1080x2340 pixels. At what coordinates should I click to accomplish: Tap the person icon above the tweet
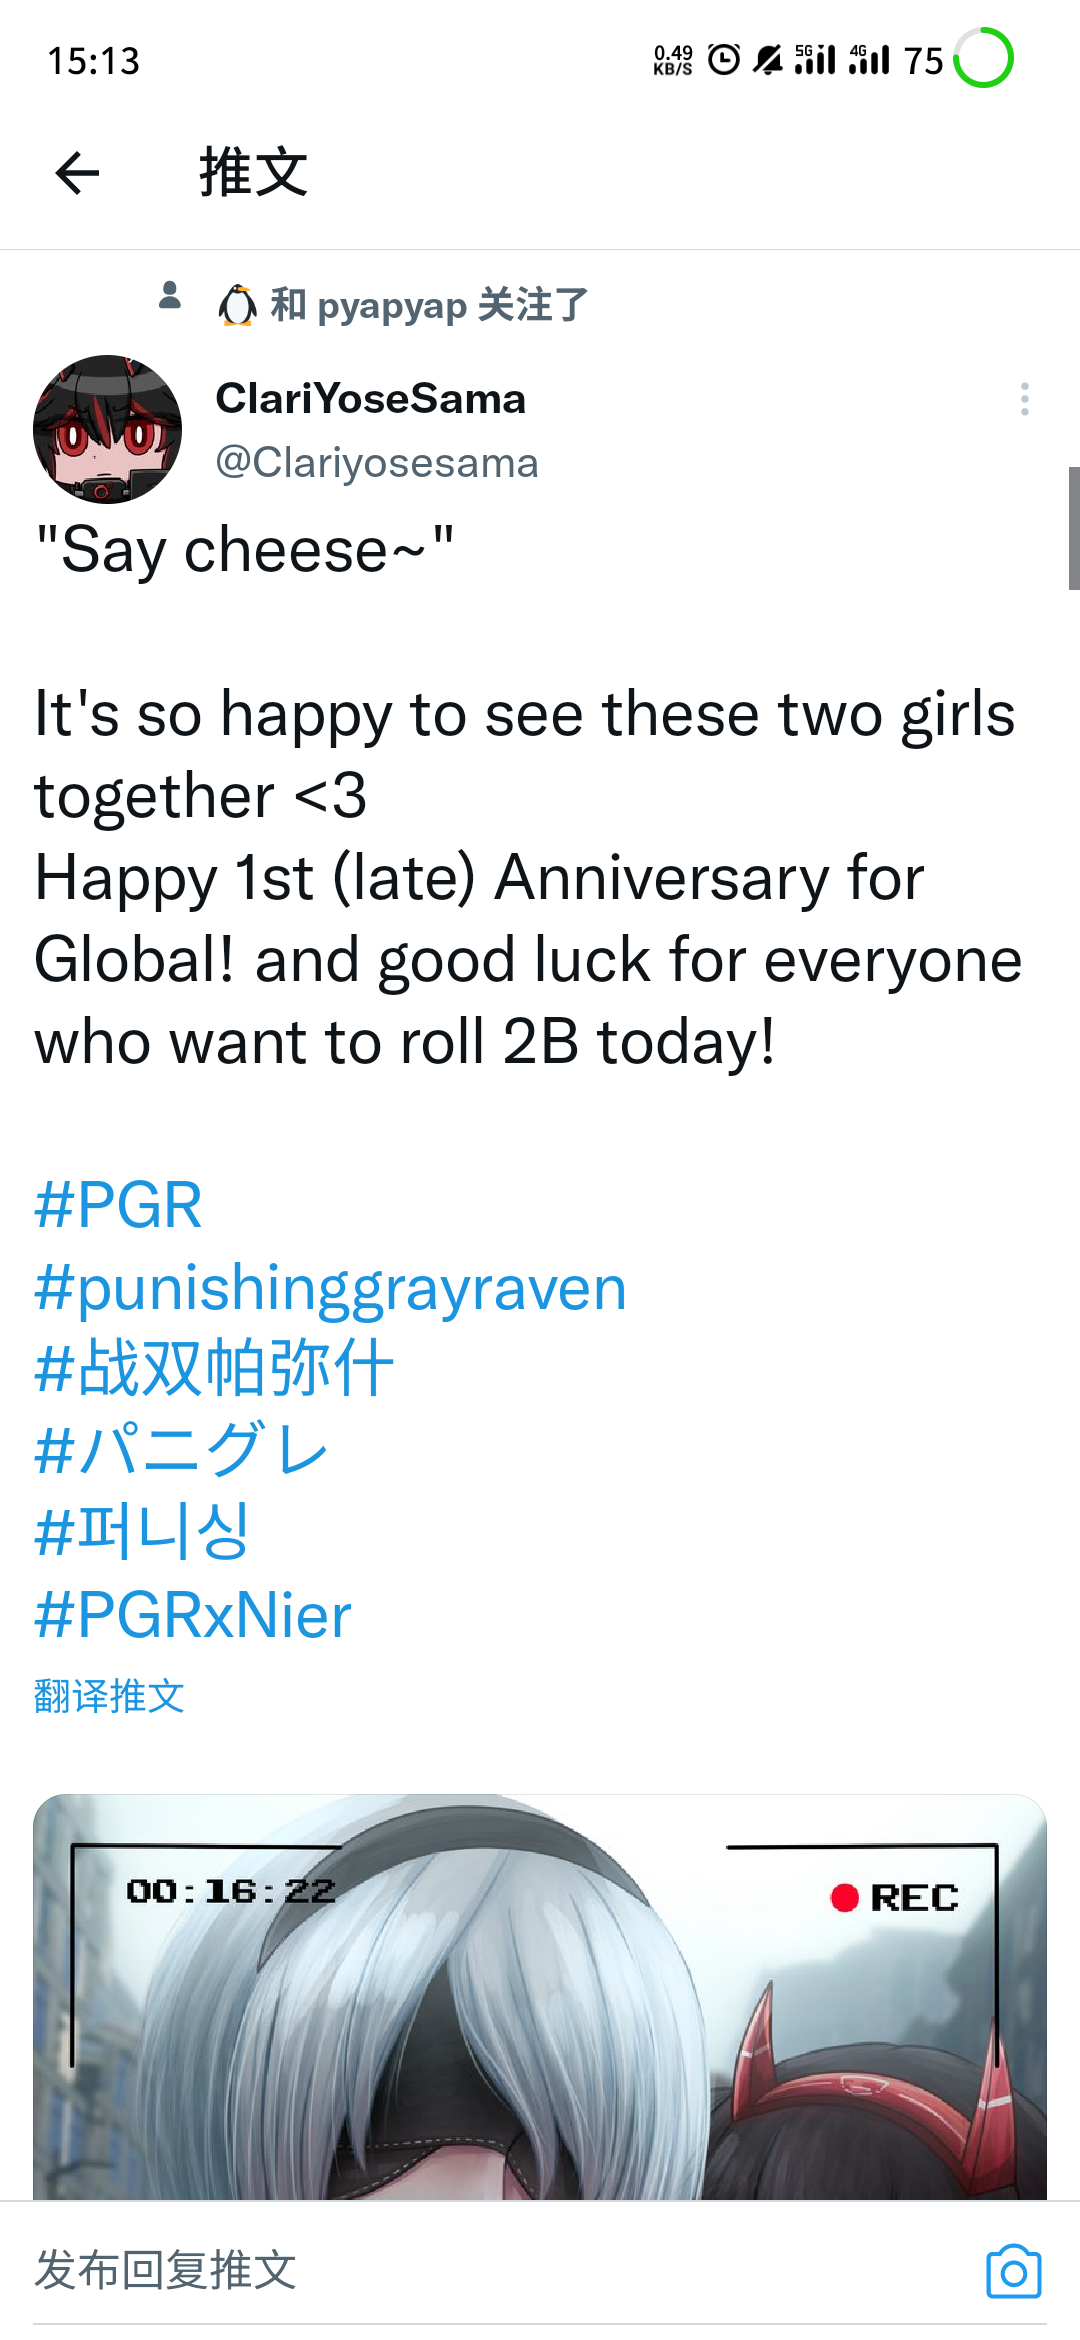170,295
